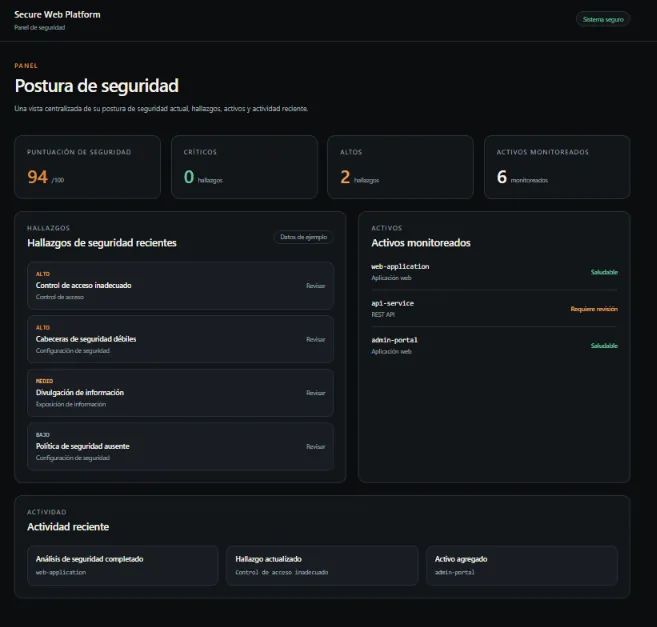Select the Divulgación de información finding
The width and height of the screenshot is (657, 627).
click(x=180, y=393)
